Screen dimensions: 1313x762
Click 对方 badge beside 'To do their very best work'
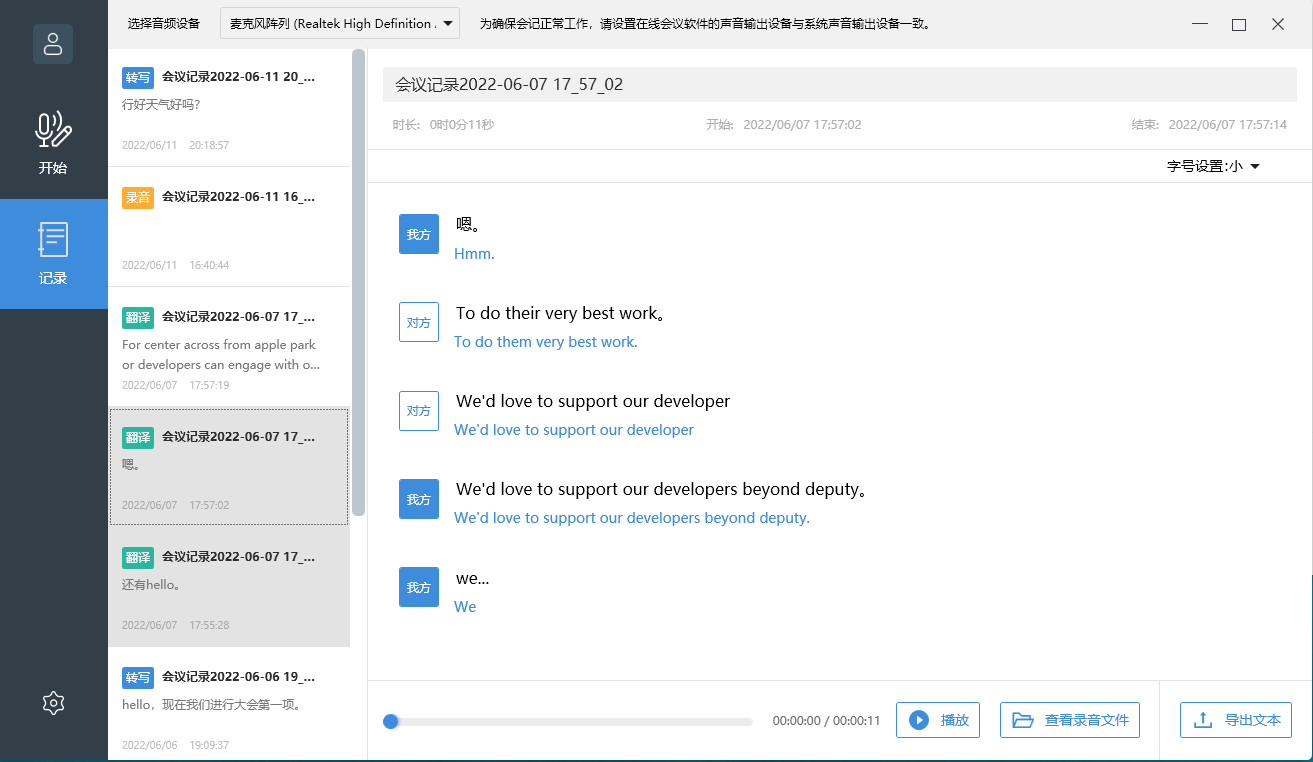(419, 322)
